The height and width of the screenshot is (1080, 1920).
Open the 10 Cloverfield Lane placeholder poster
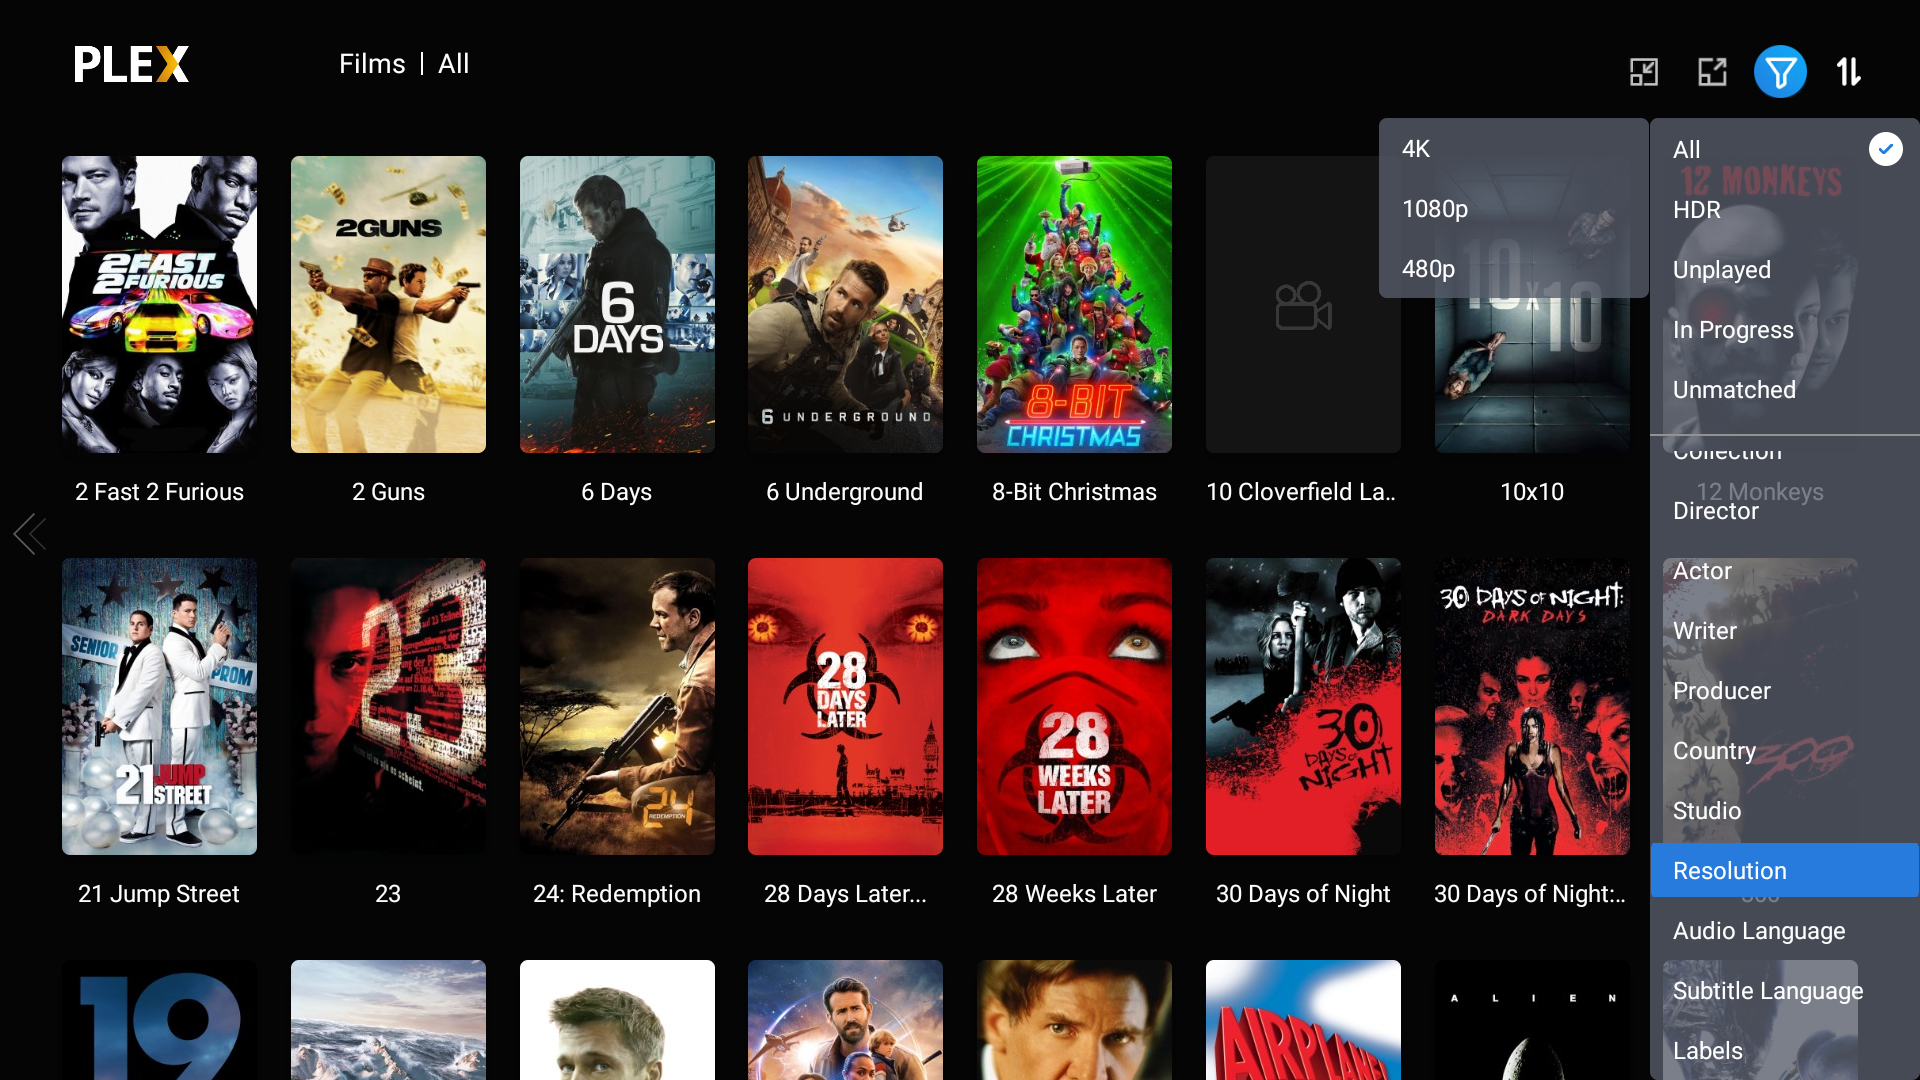tap(1303, 304)
